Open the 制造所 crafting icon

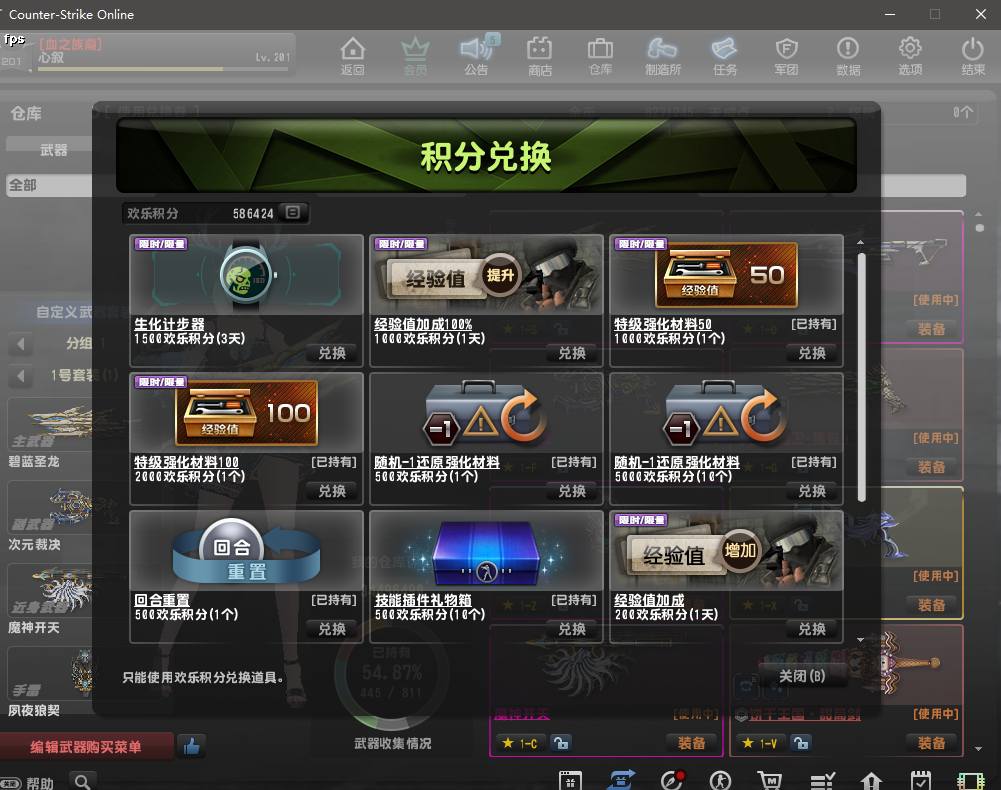tap(663, 56)
